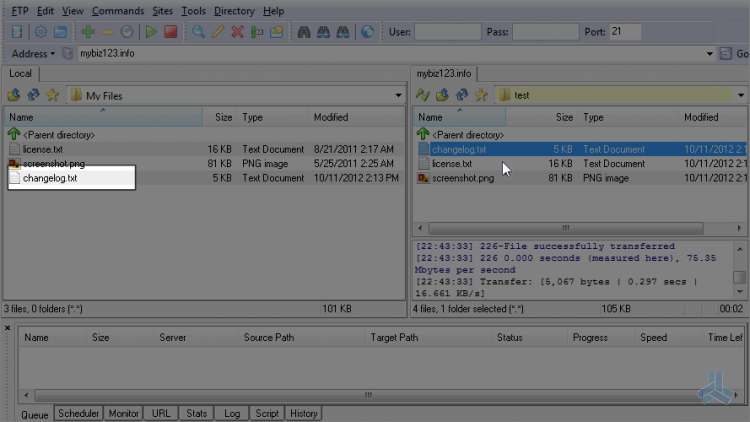Click the User input field

pyautogui.click(x=448, y=32)
